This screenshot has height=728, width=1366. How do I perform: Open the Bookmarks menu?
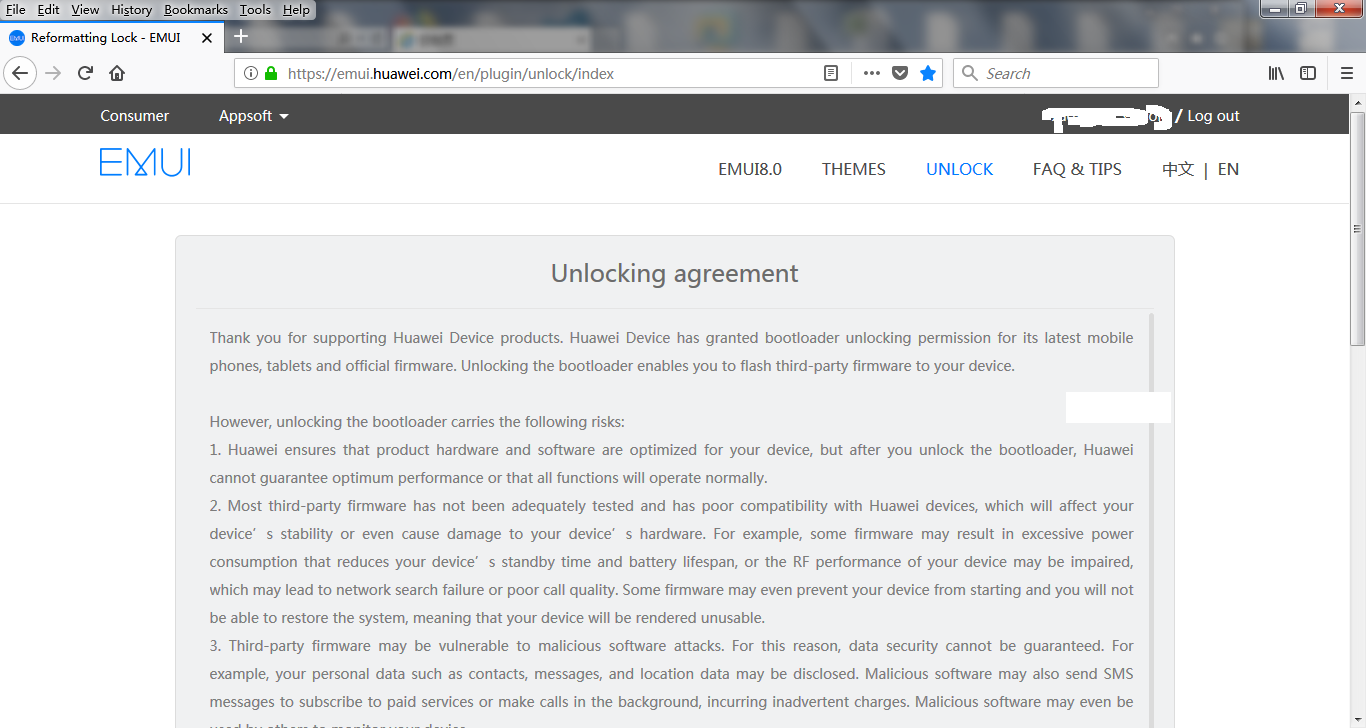pos(196,9)
